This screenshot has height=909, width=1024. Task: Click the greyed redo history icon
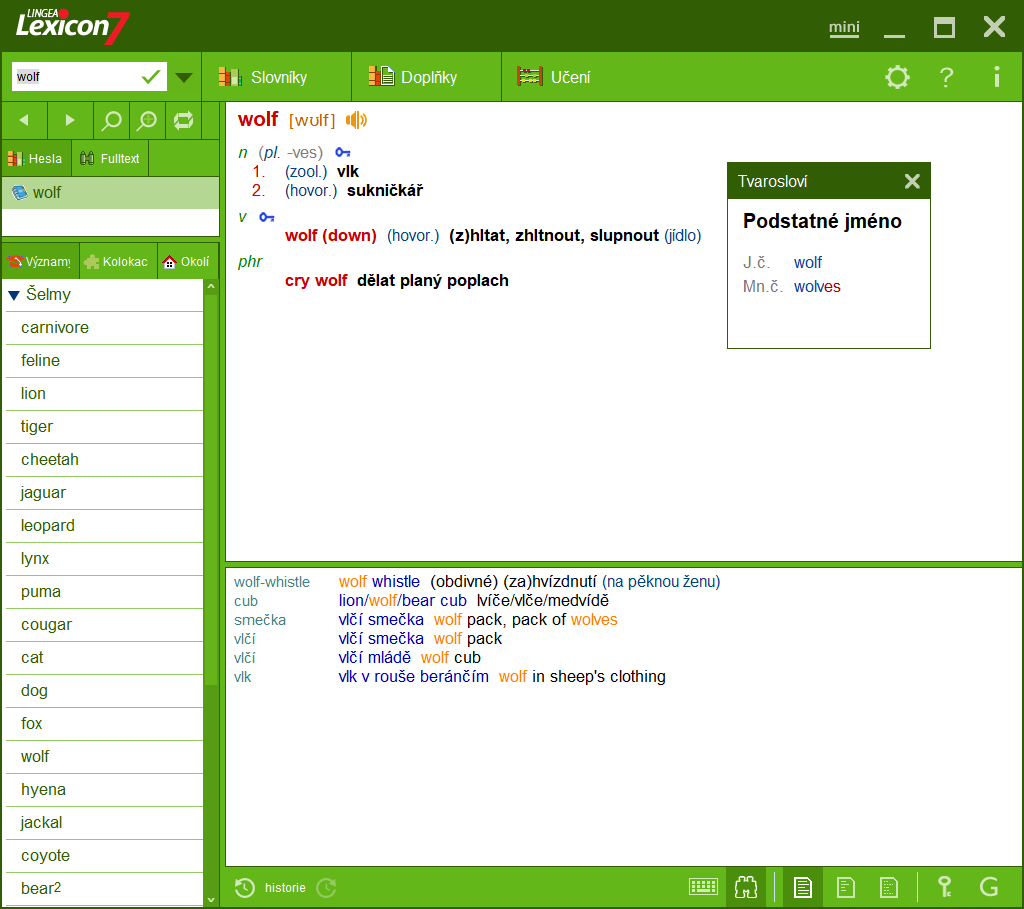point(326,887)
